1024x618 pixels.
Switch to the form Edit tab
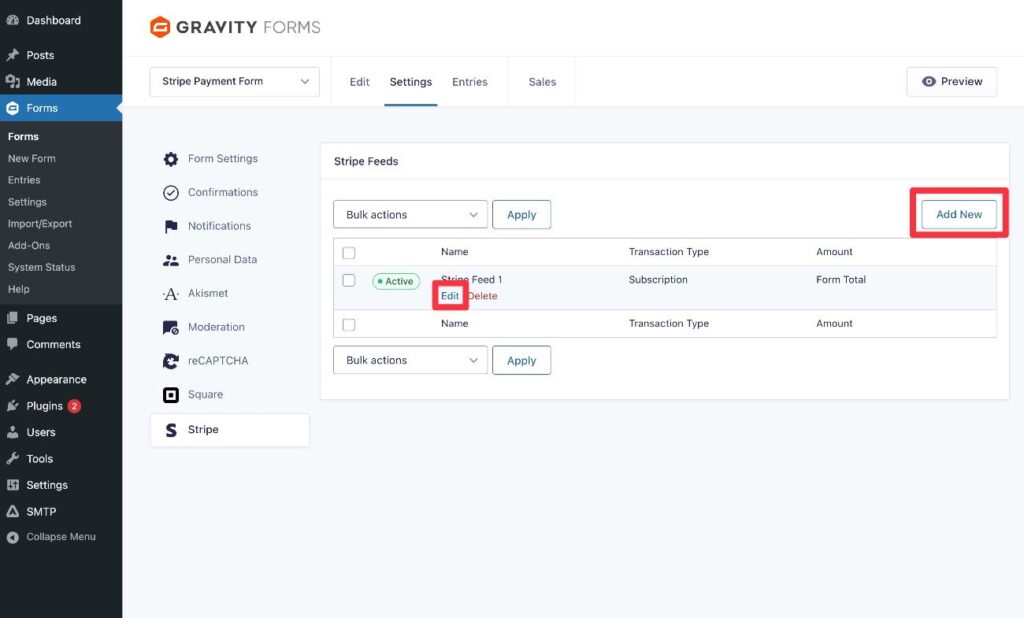click(359, 82)
